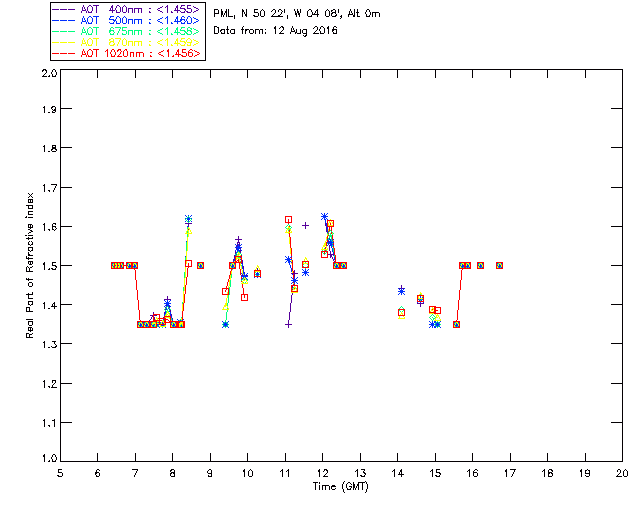Image resolution: width=640 pixels, height=512 pixels.
Task: Click the x-axis tick label 9
Action: [210, 473]
